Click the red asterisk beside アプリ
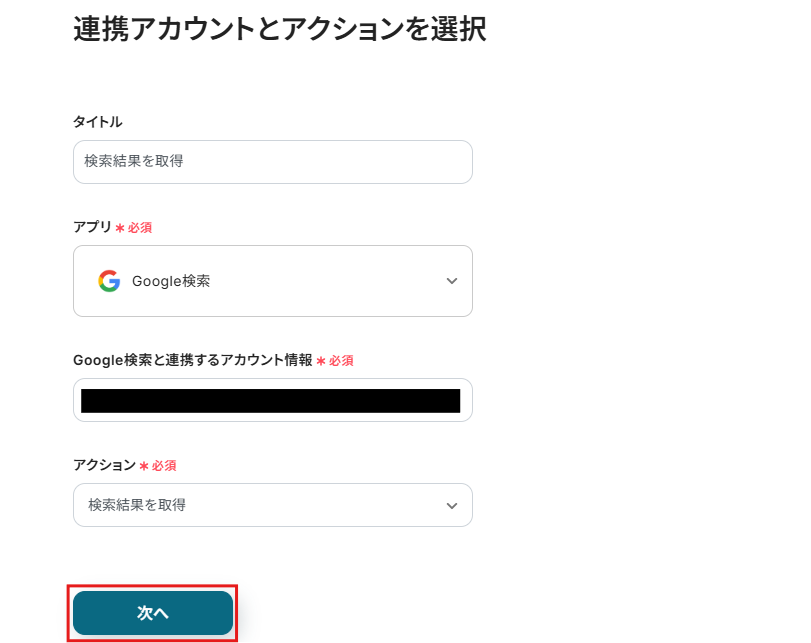 tap(120, 228)
